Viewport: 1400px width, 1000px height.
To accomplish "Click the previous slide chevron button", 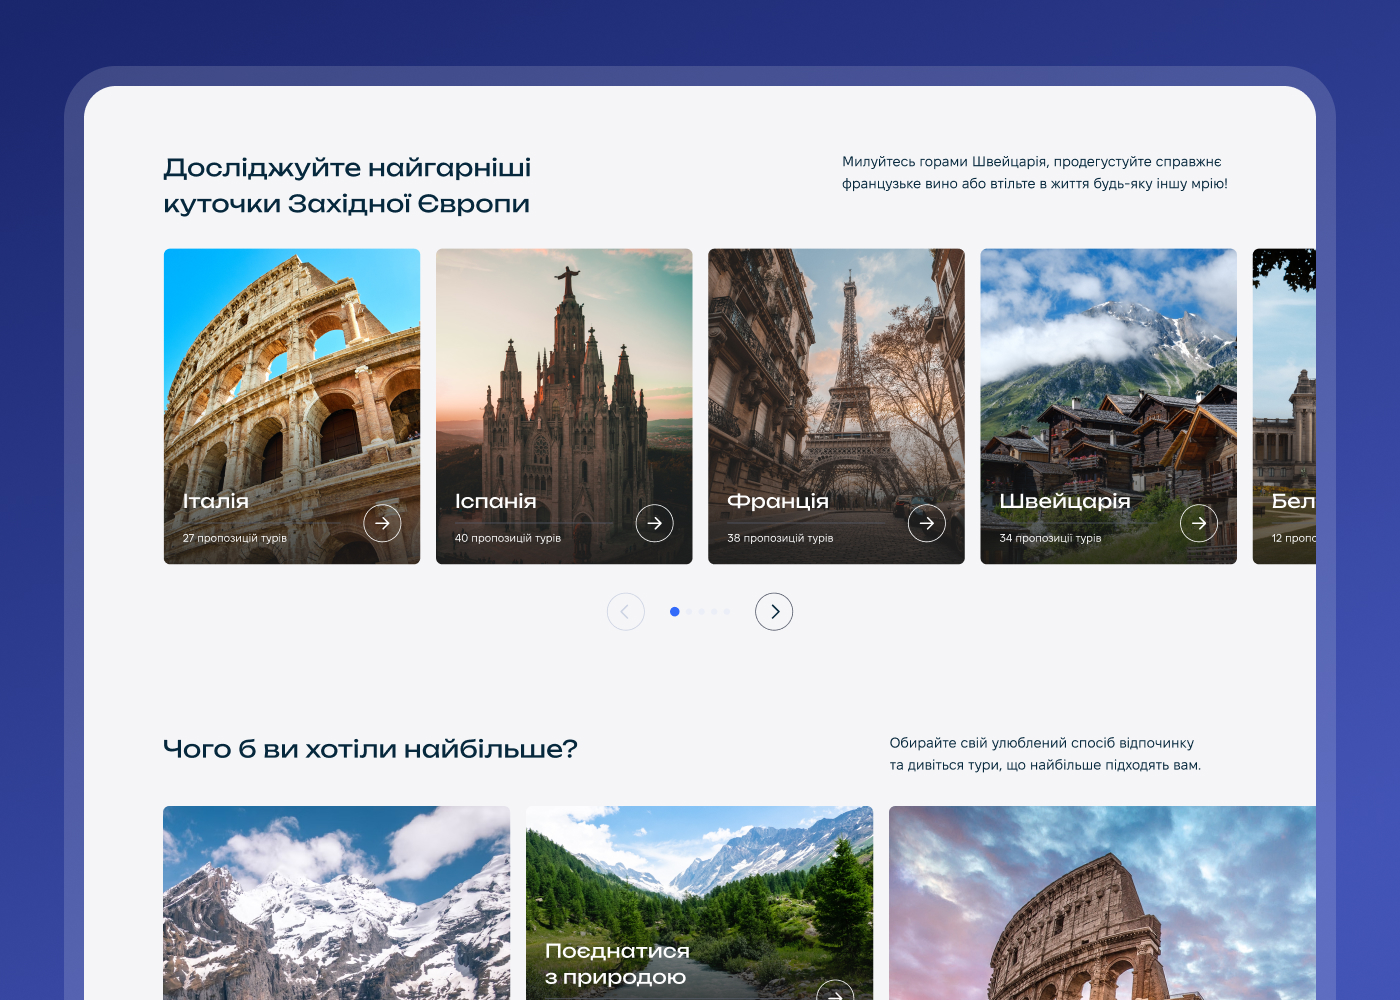I will tap(626, 612).
